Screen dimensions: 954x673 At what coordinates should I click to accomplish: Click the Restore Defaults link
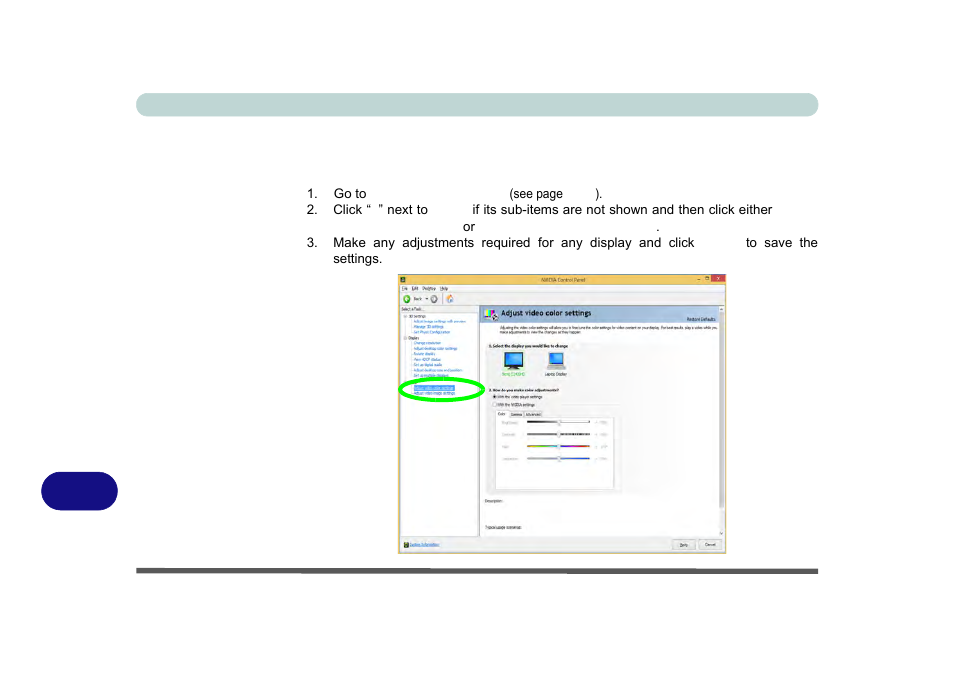point(700,318)
